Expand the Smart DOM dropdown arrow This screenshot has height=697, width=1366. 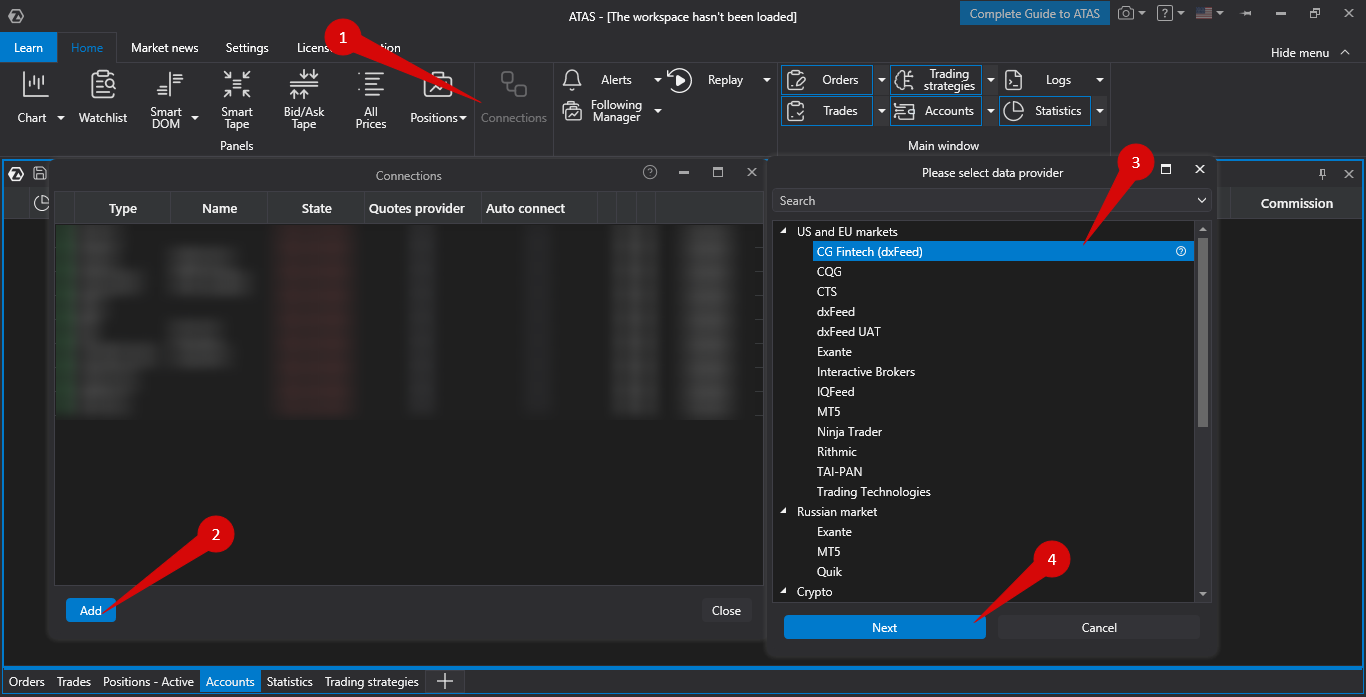click(195, 118)
